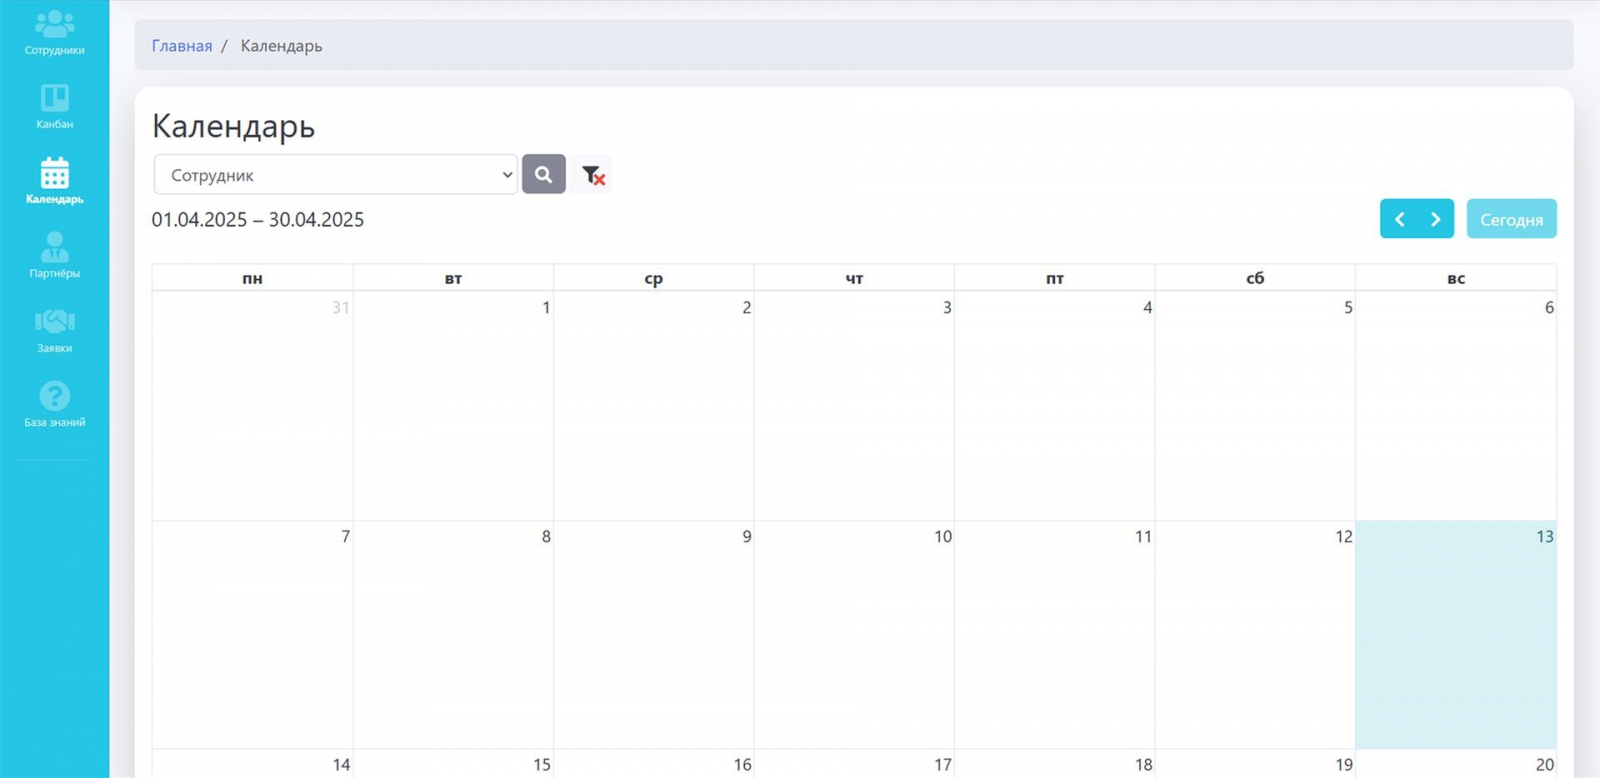Select day 7 in the calendar

coord(252,634)
